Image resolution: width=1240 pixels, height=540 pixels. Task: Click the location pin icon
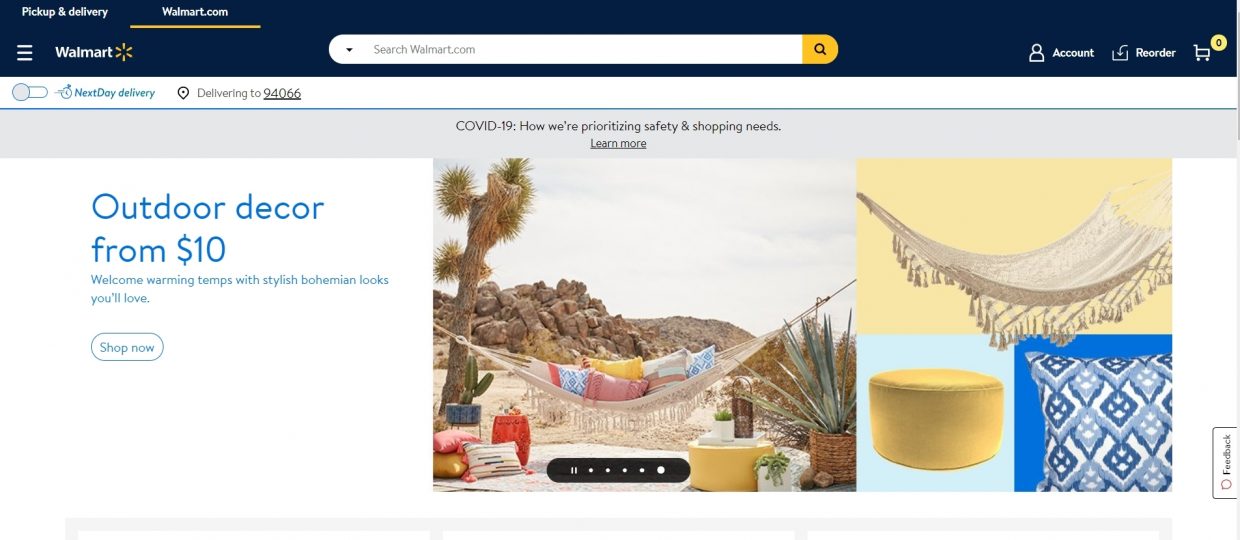coord(183,93)
